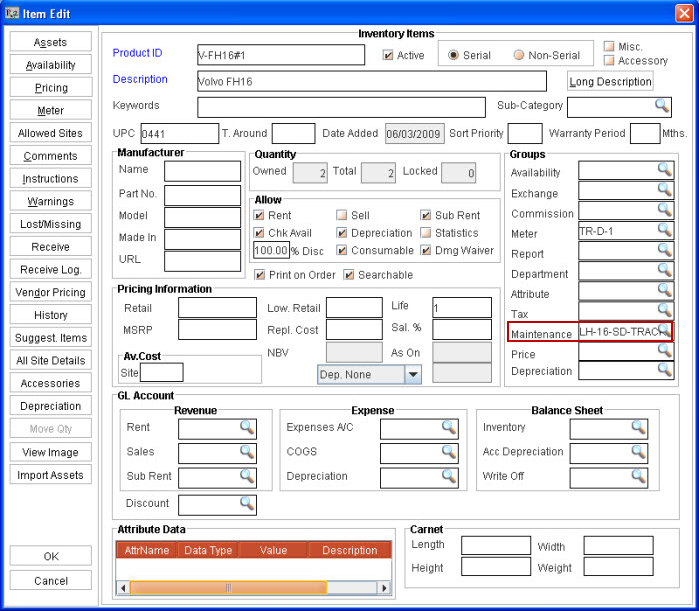Open the Pricing section from sidebar
The height and width of the screenshot is (611, 699).
pos(51,88)
